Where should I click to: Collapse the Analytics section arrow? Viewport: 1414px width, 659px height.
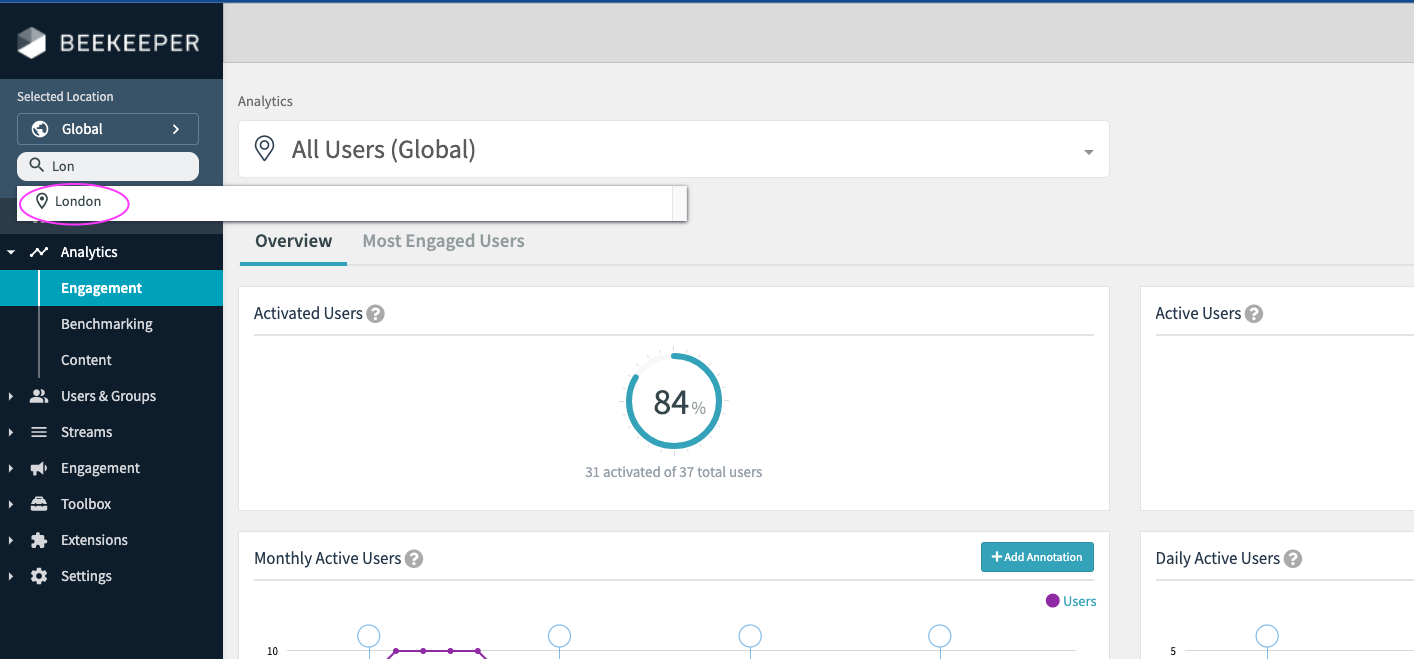pyautogui.click(x=11, y=252)
